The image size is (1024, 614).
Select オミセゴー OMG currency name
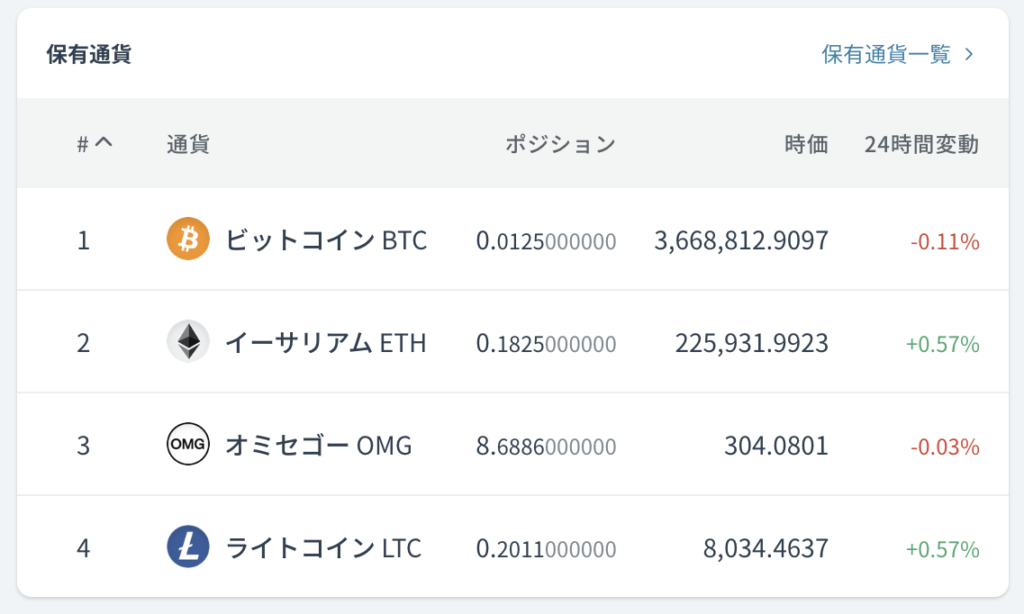(319, 445)
